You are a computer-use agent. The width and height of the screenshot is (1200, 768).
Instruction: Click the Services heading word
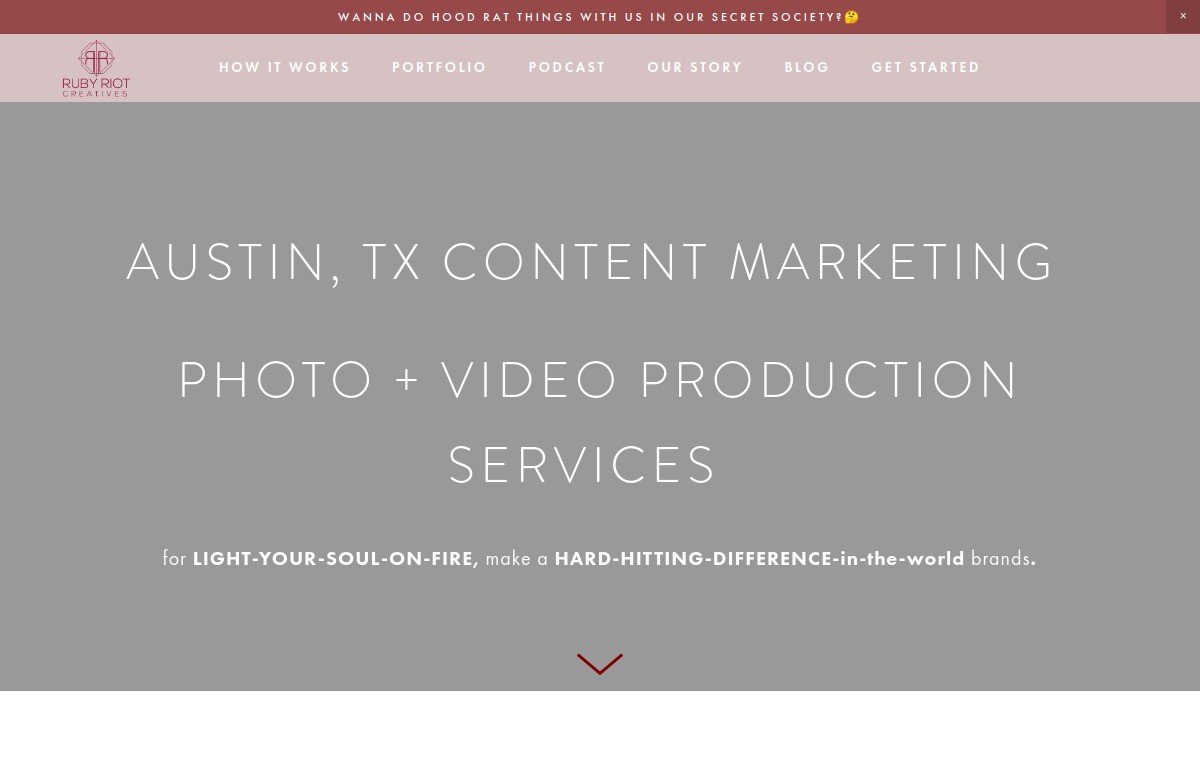(582, 465)
